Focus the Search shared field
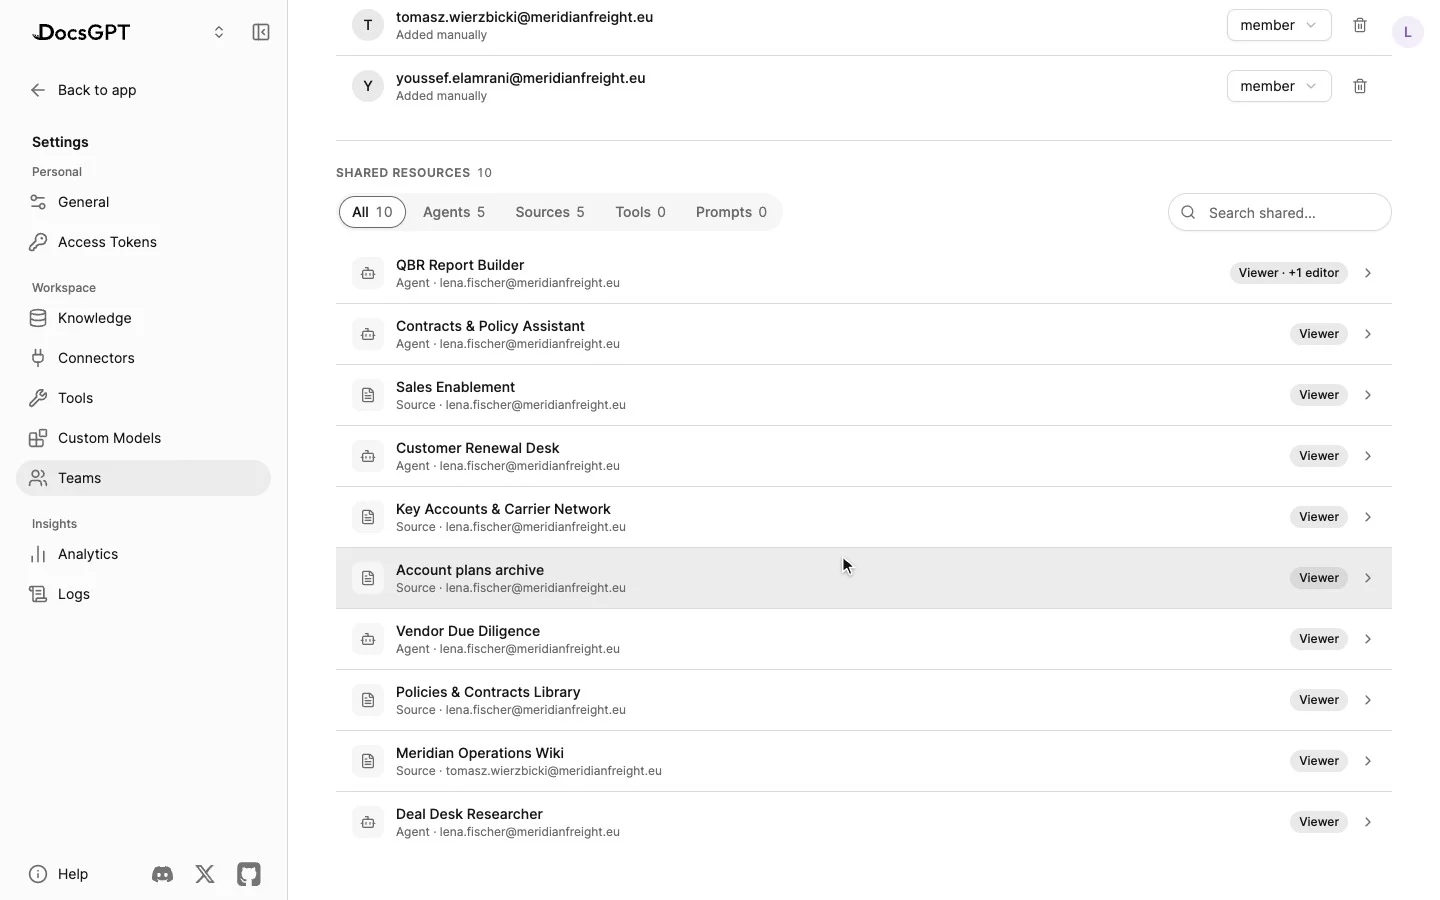This screenshot has height=900, width=1440. (x=1279, y=212)
